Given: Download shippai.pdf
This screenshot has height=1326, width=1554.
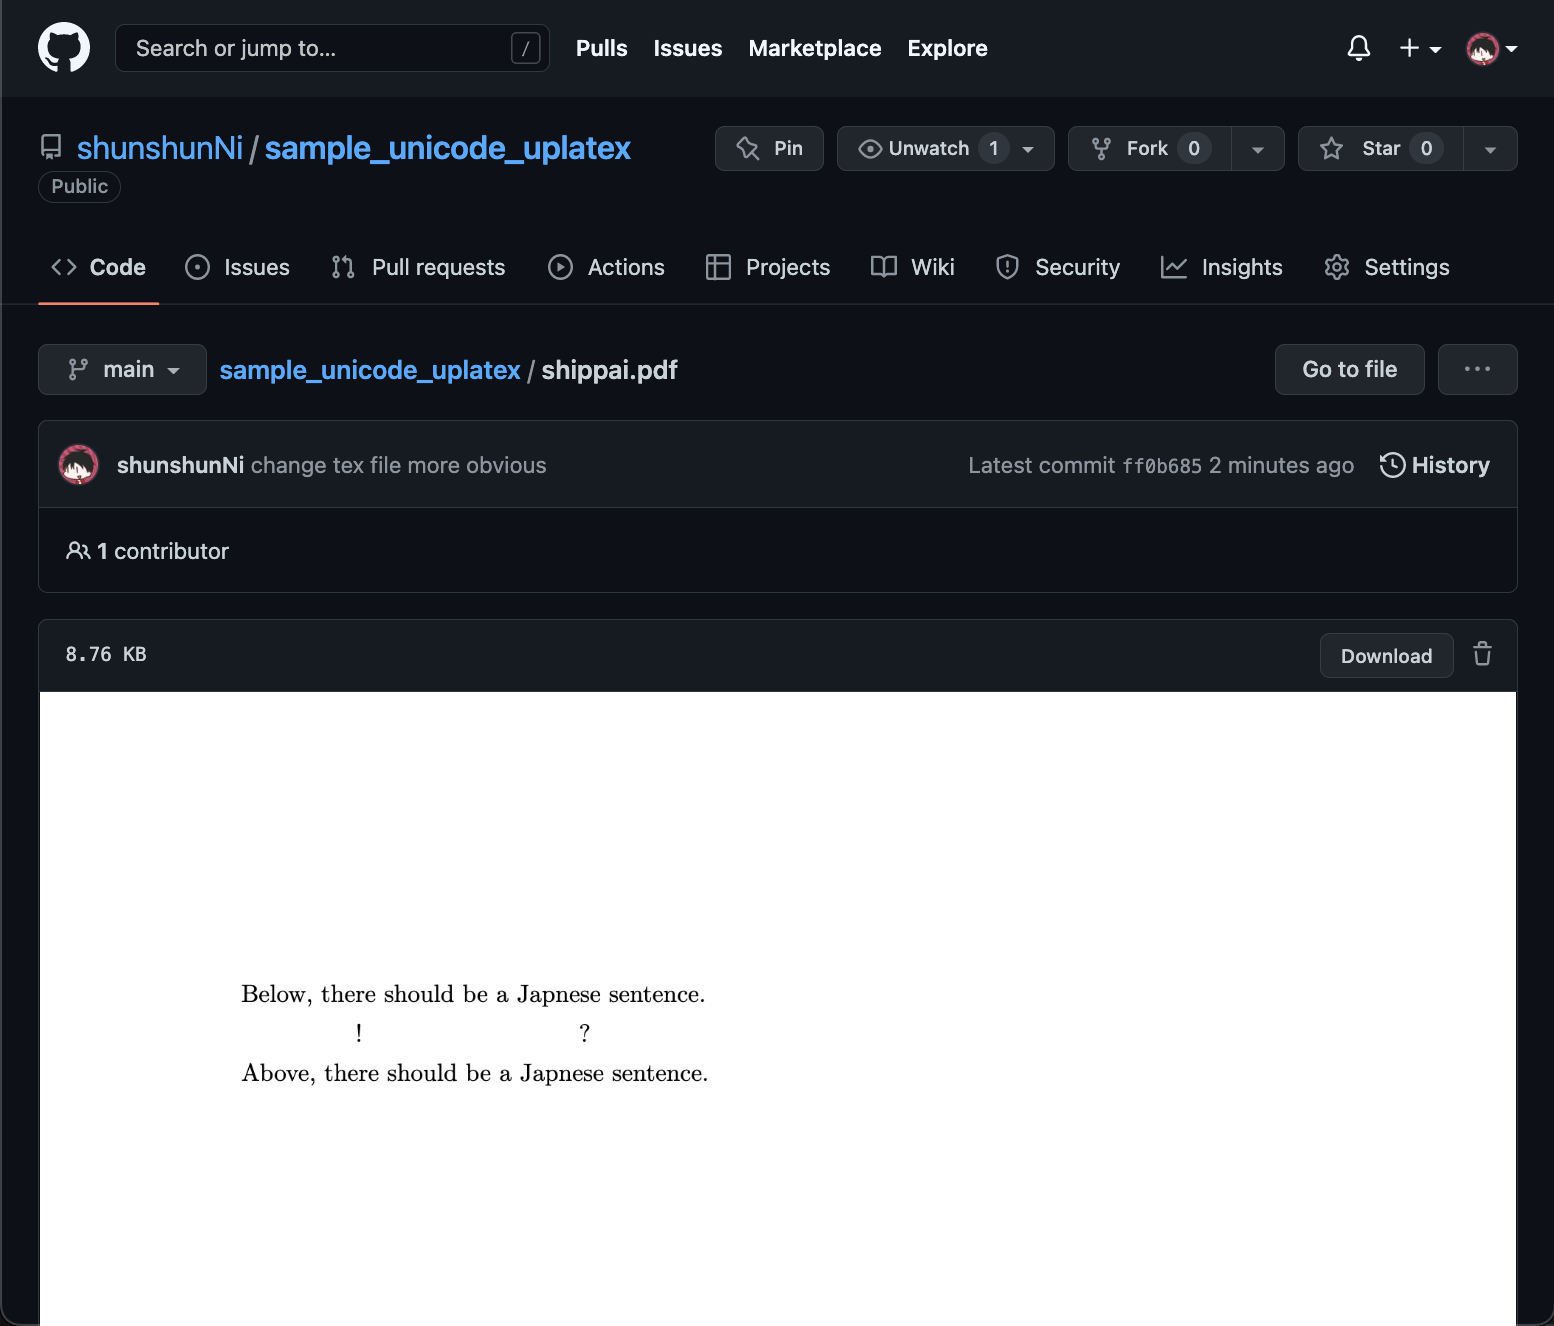Looking at the screenshot, I should (x=1386, y=656).
